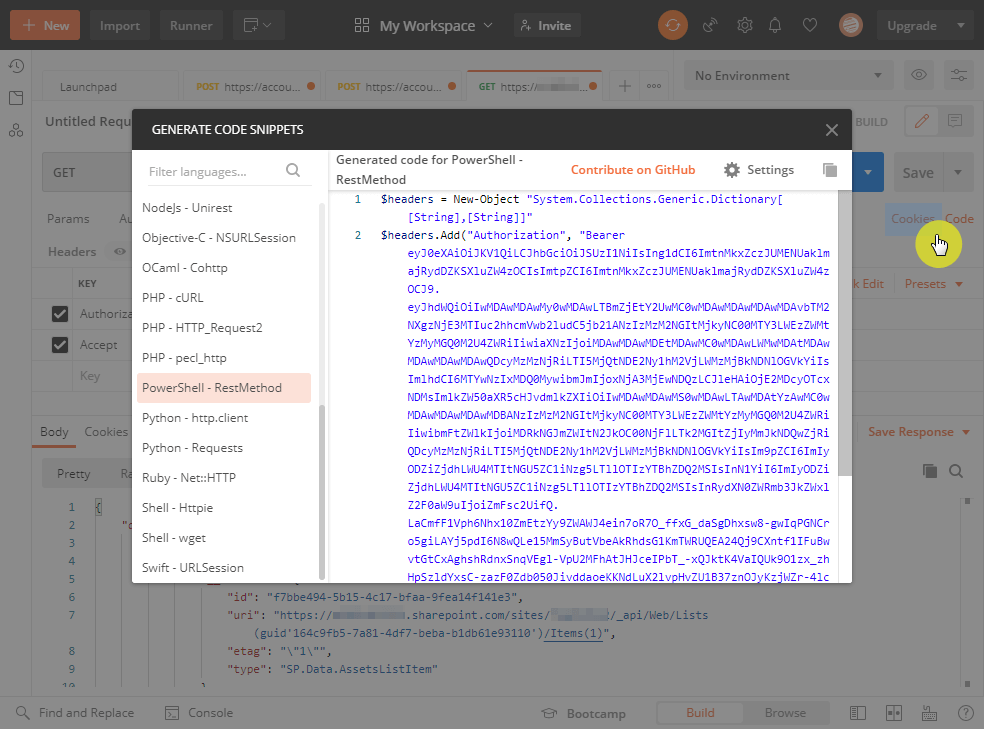Image resolution: width=984 pixels, height=729 pixels.
Task: Click the Import button
Action: coord(119,26)
